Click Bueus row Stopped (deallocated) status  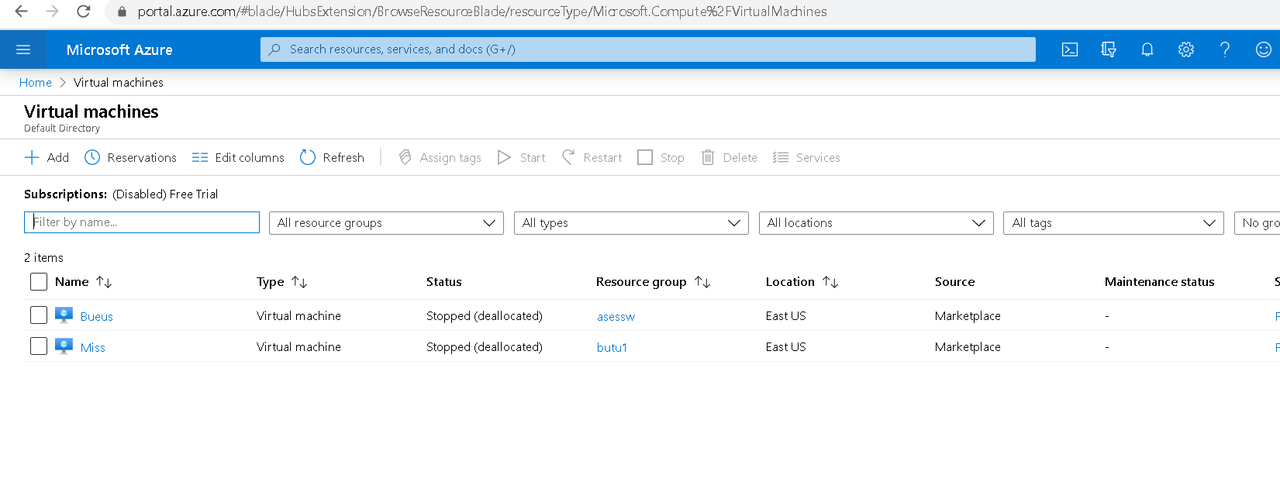(x=484, y=316)
